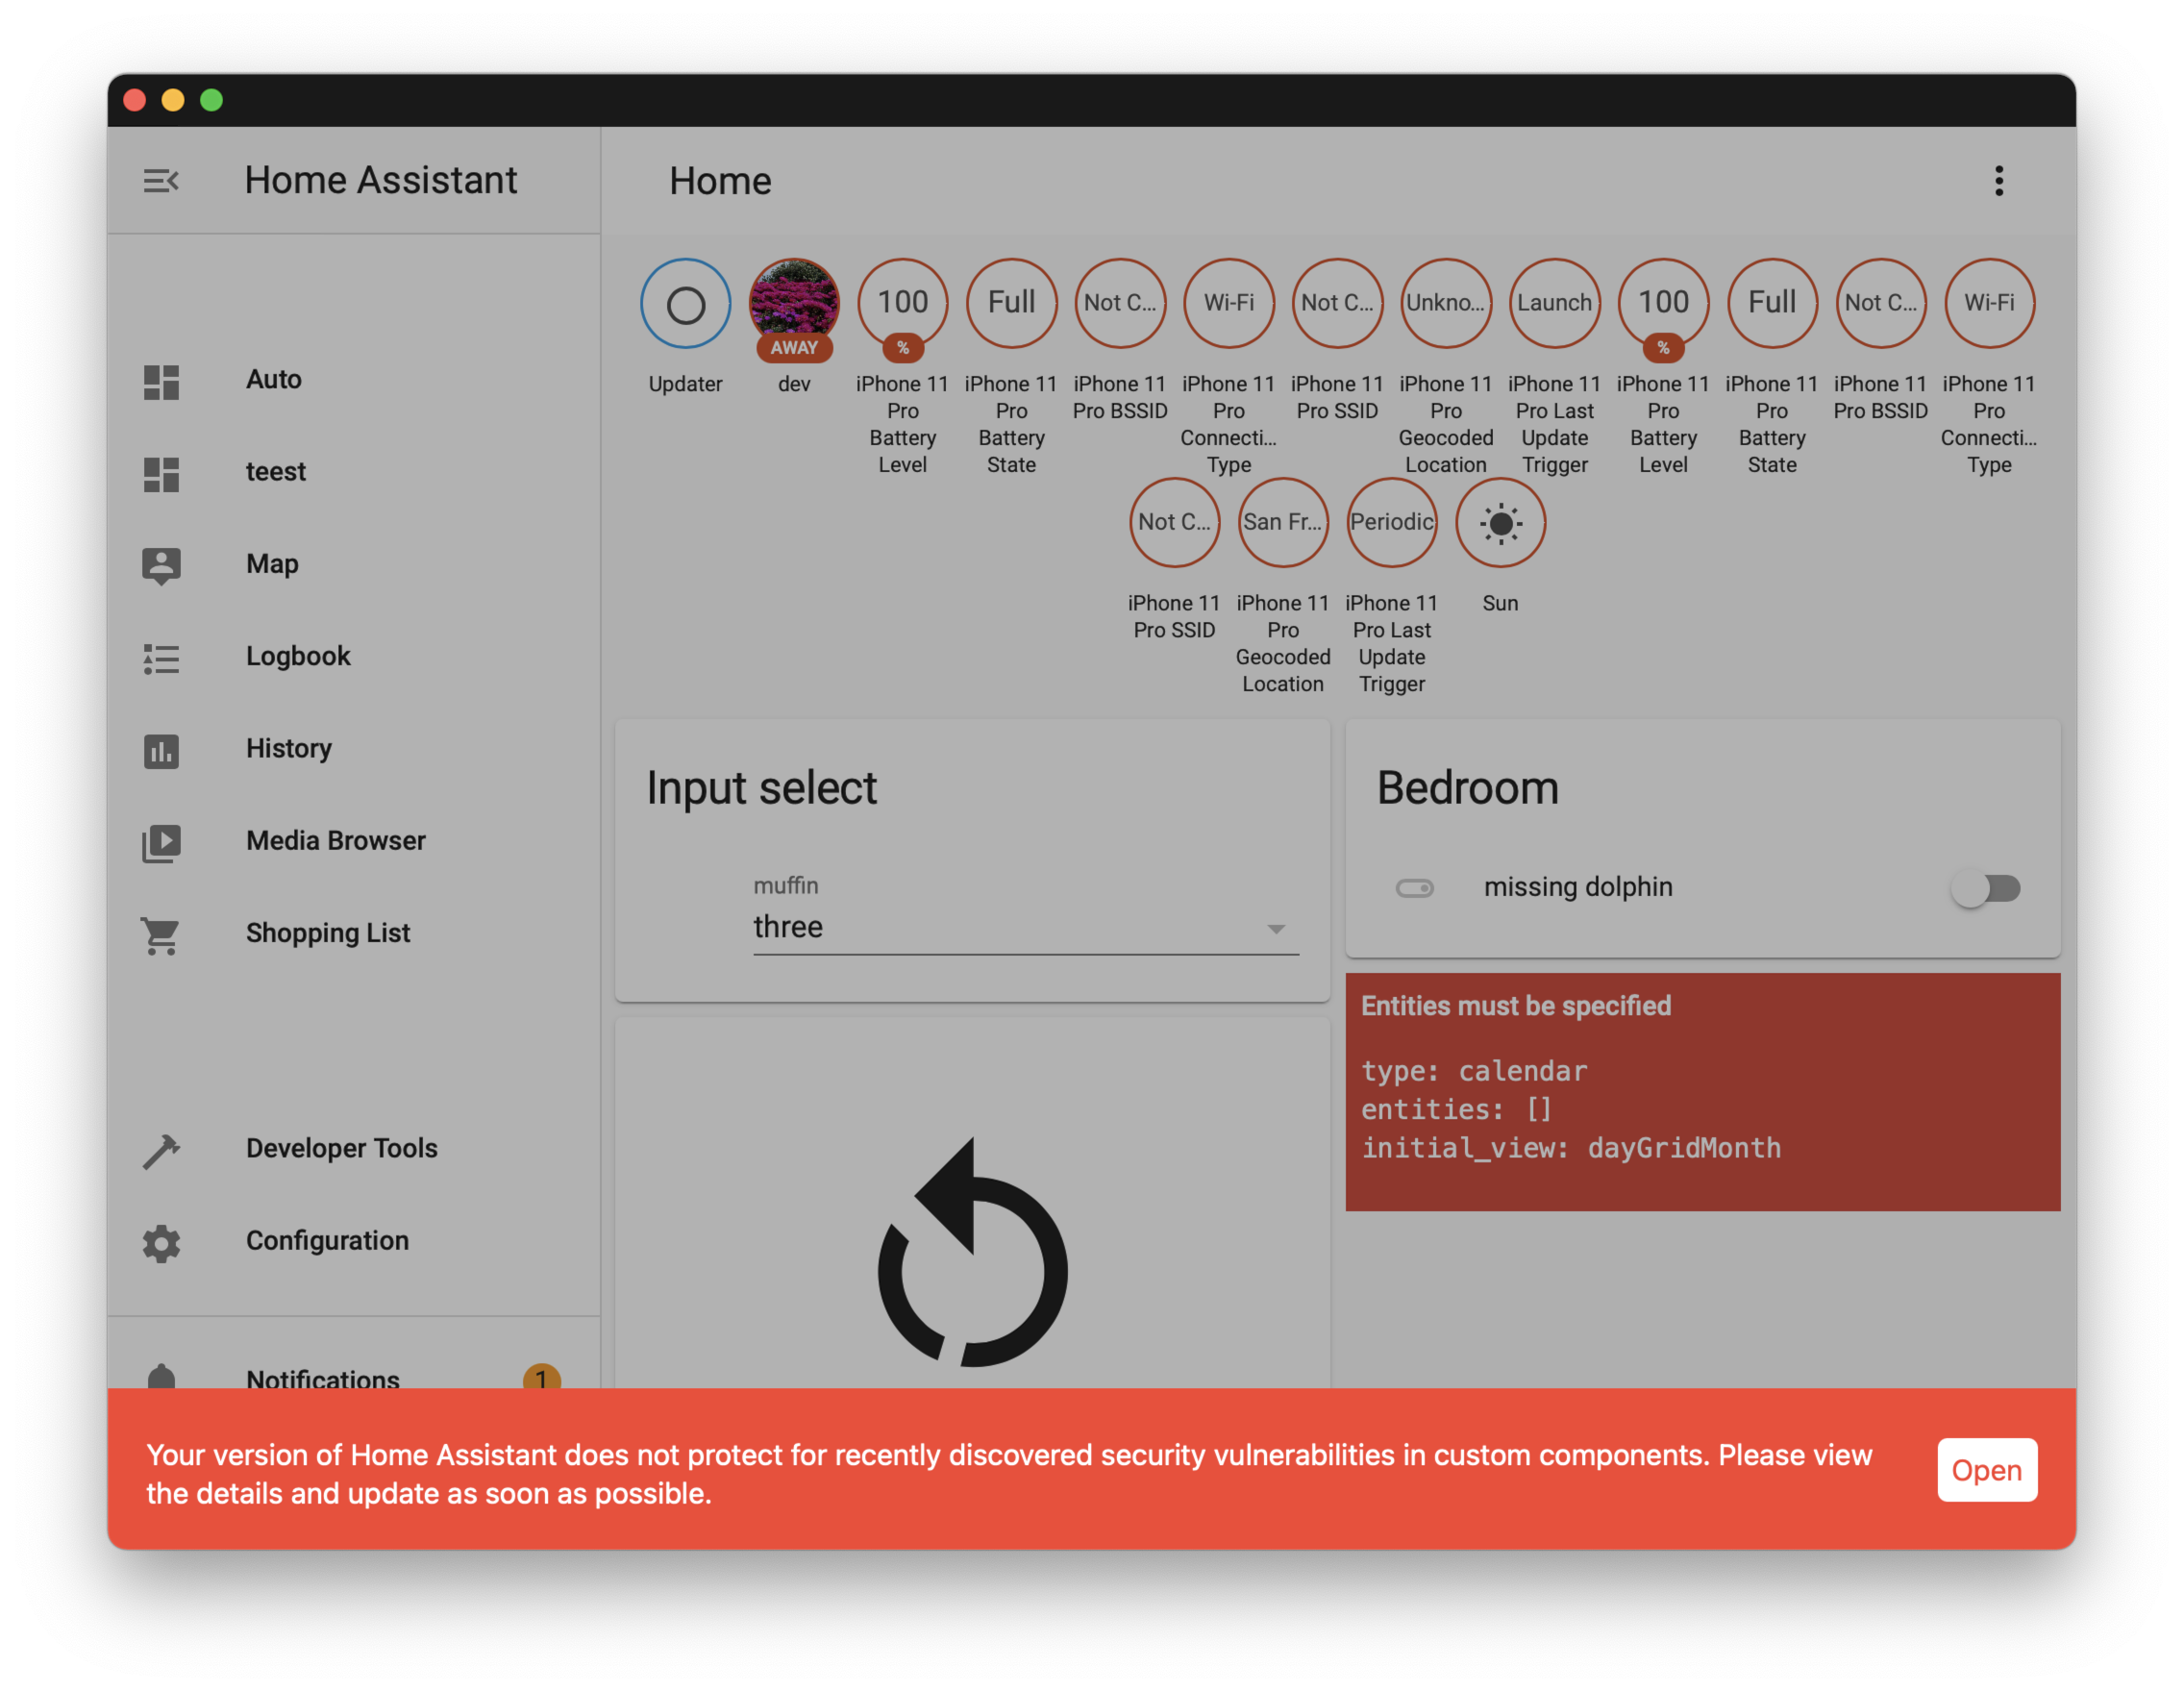Click the Open button in the warning banner
The width and height of the screenshot is (2184, 1692).
coord(1986,1470)
